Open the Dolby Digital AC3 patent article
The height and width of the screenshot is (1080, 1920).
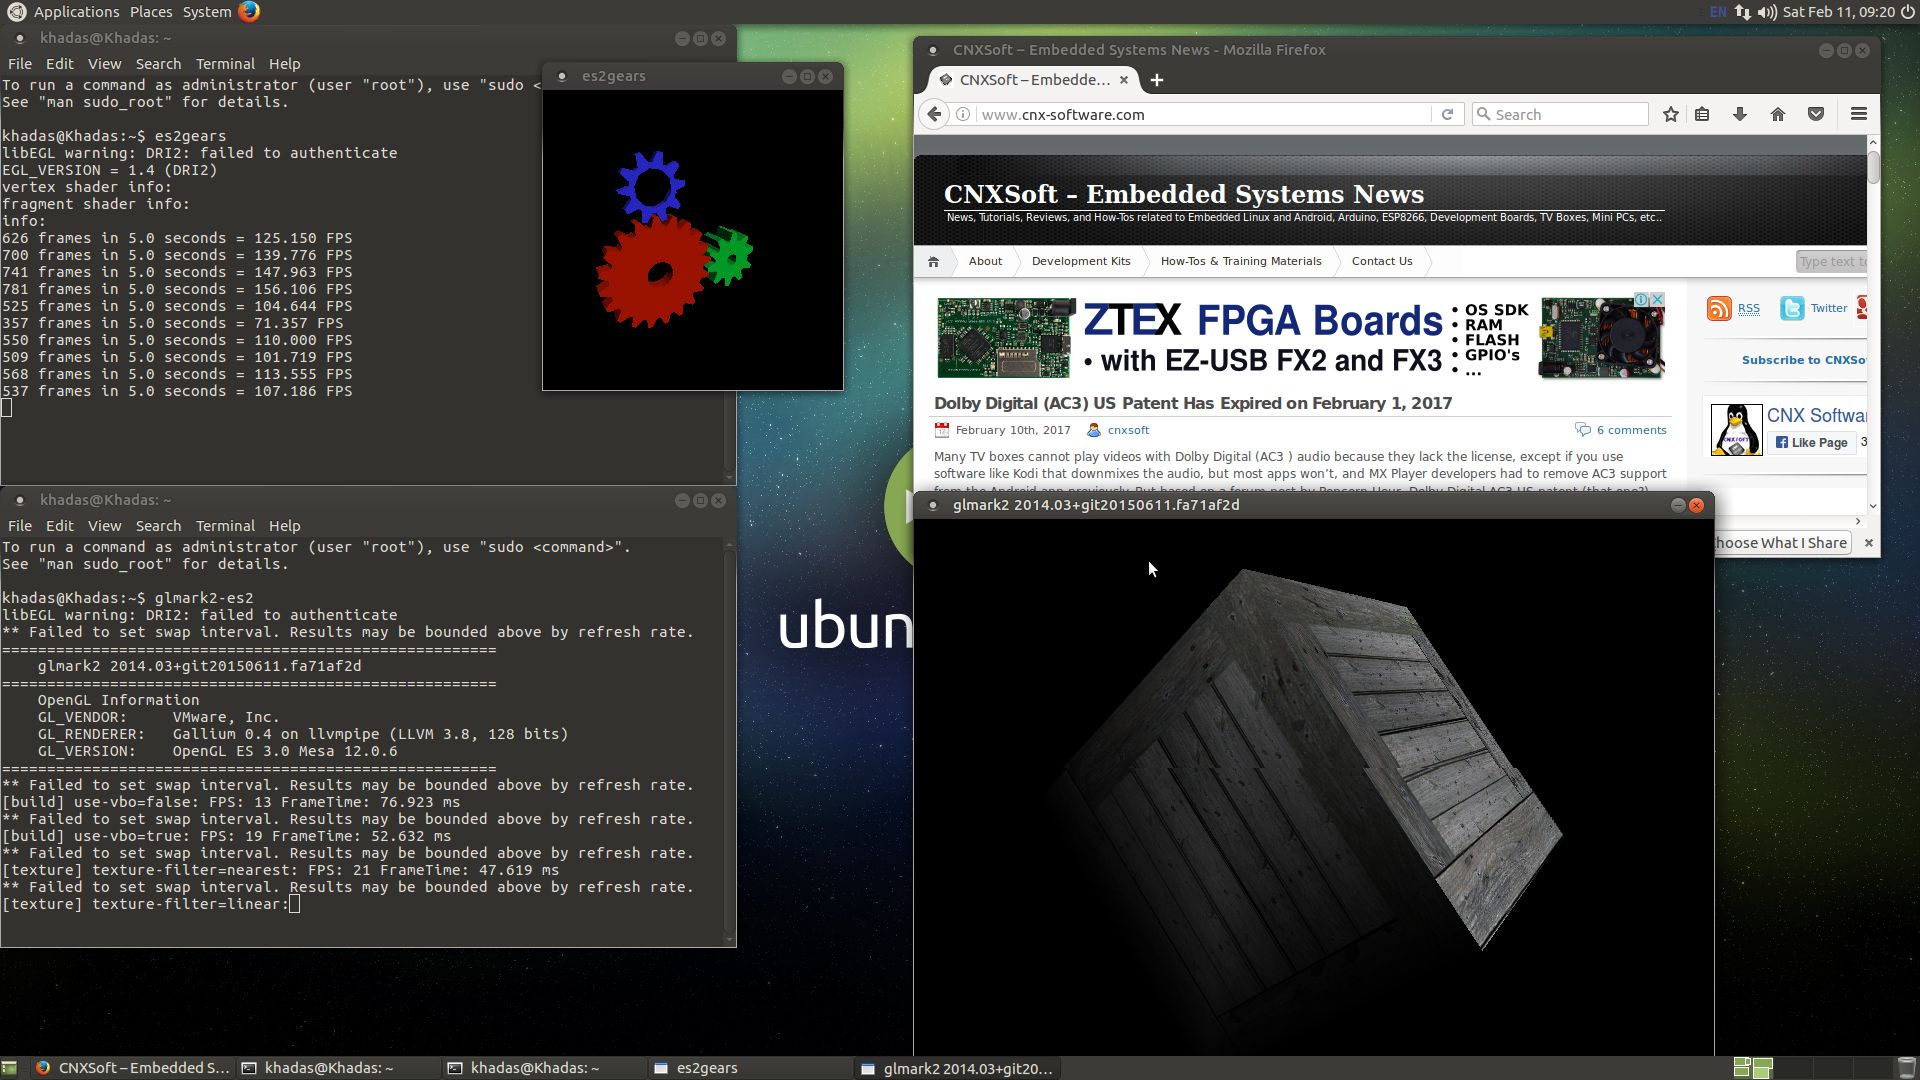[x=1193, y=403]
